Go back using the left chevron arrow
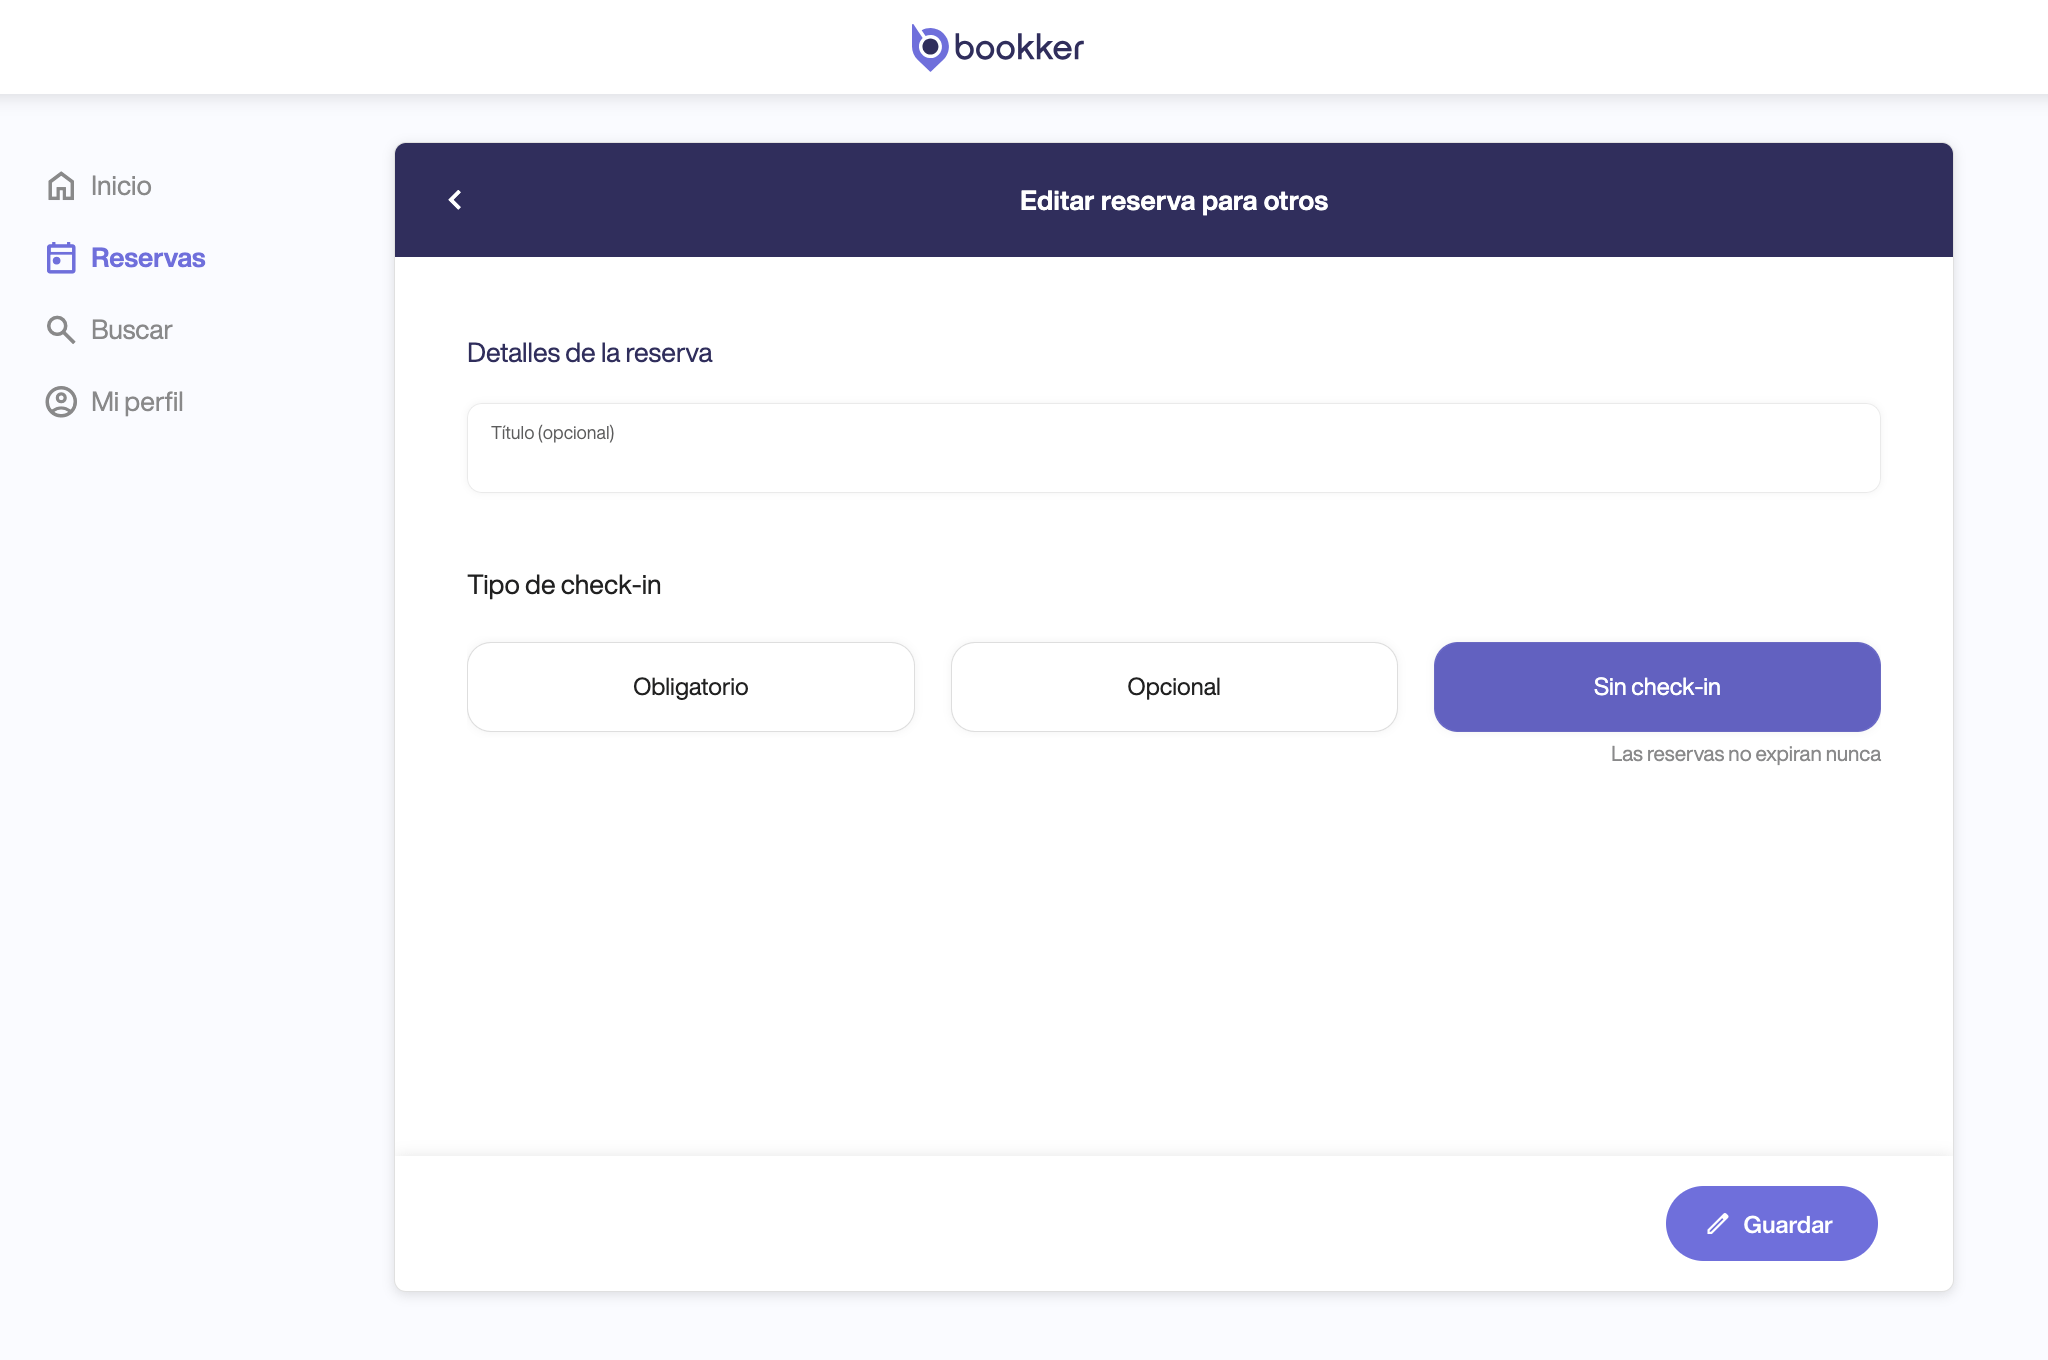 [455, 200]
